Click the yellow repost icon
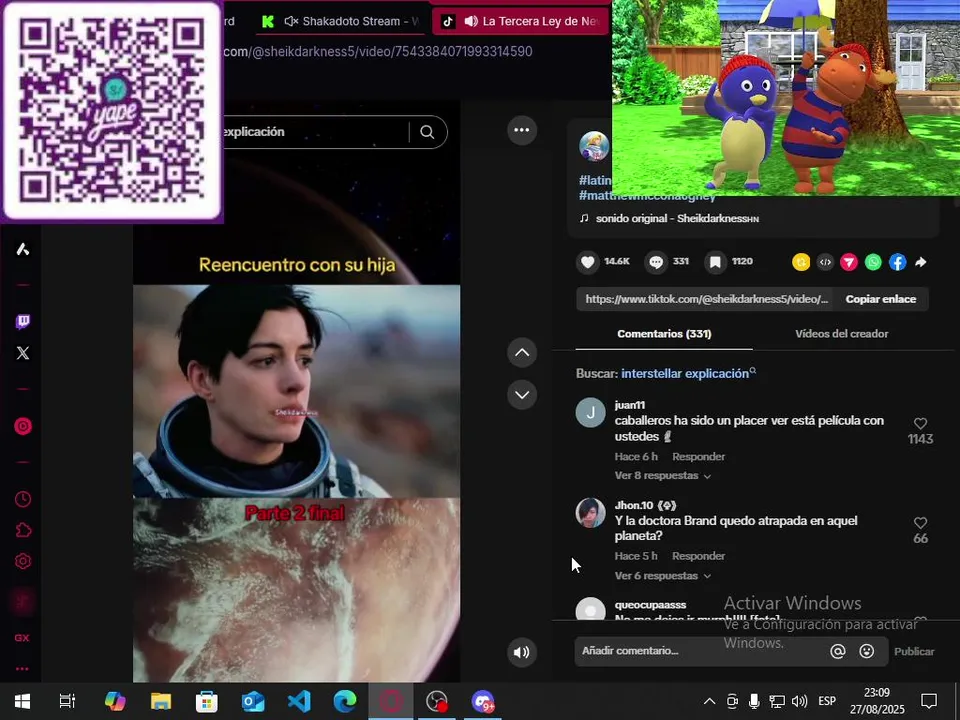 801,262
